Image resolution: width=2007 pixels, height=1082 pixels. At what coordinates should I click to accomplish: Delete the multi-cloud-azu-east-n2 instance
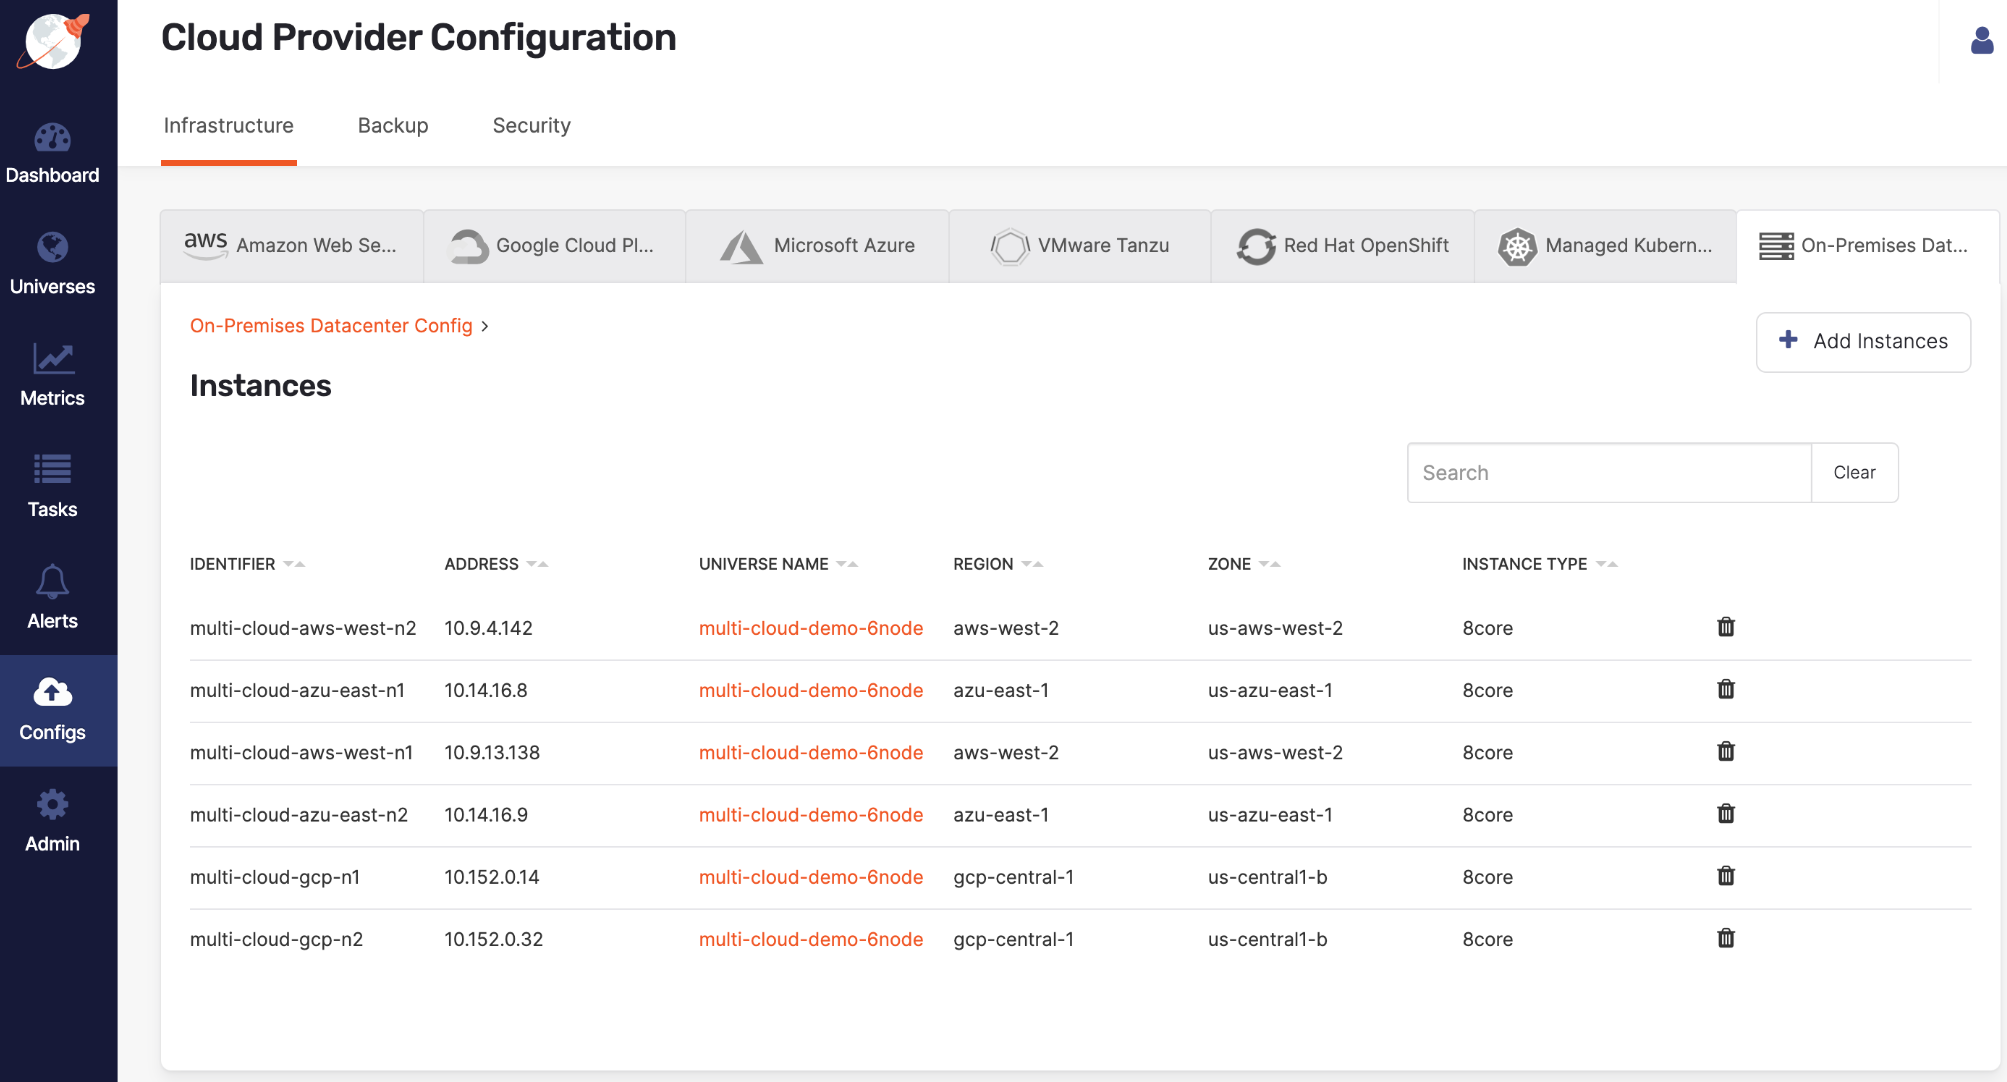(1726, 813)
